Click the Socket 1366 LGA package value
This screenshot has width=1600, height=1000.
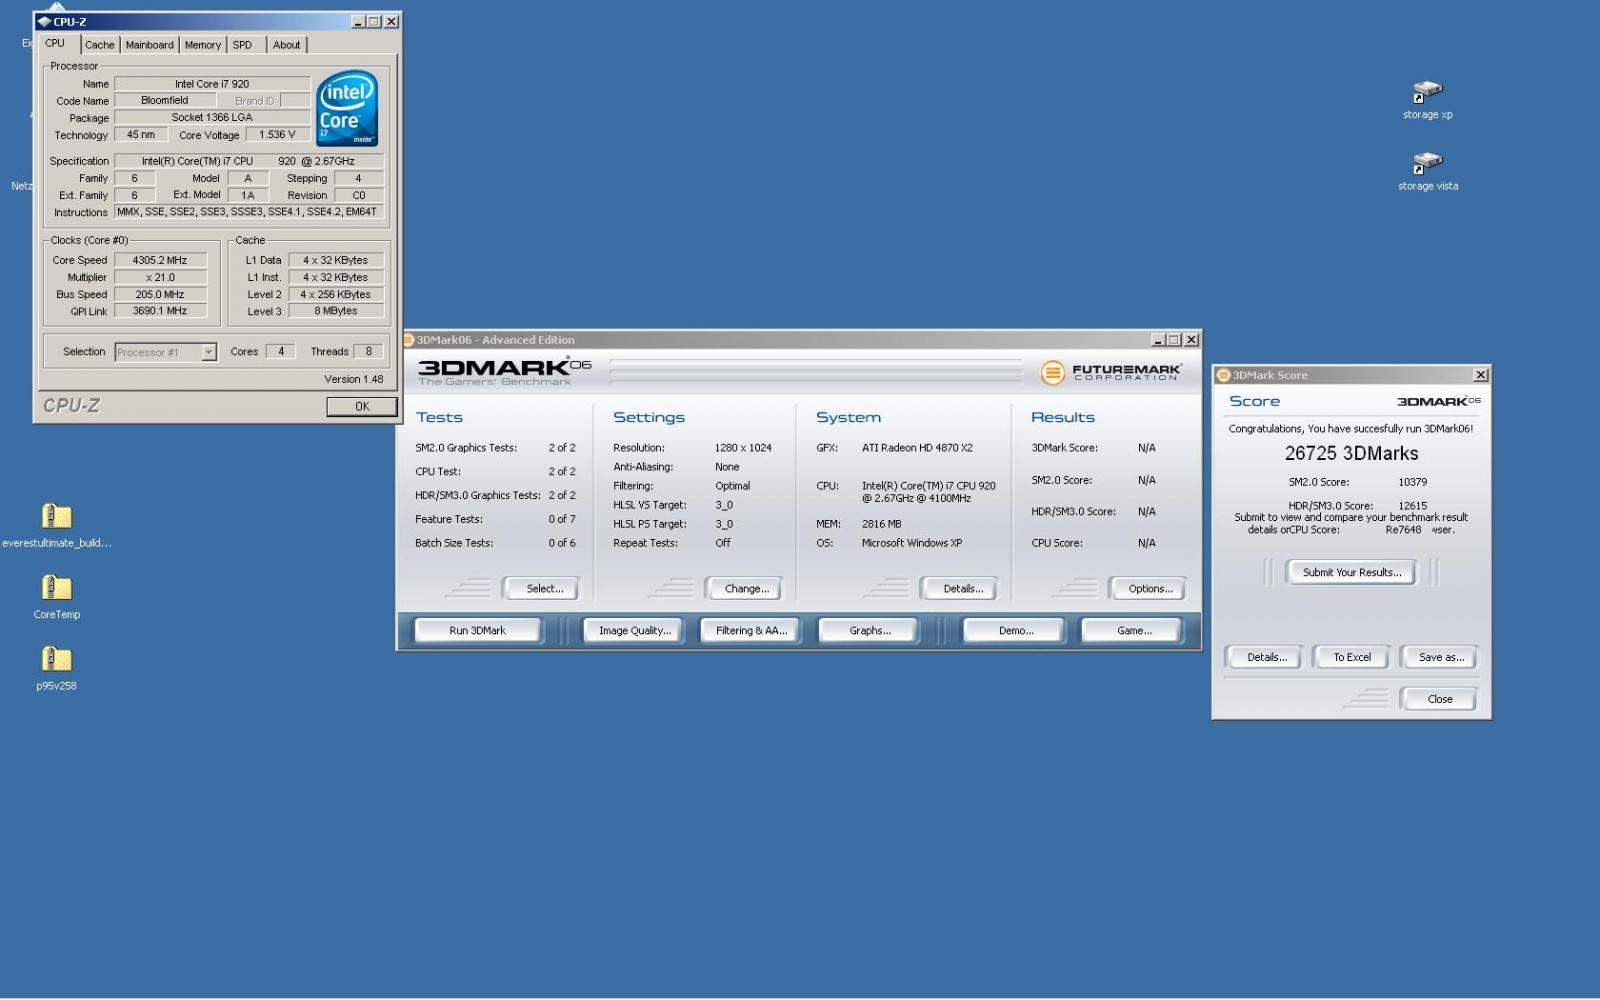(x=212, y=117)
